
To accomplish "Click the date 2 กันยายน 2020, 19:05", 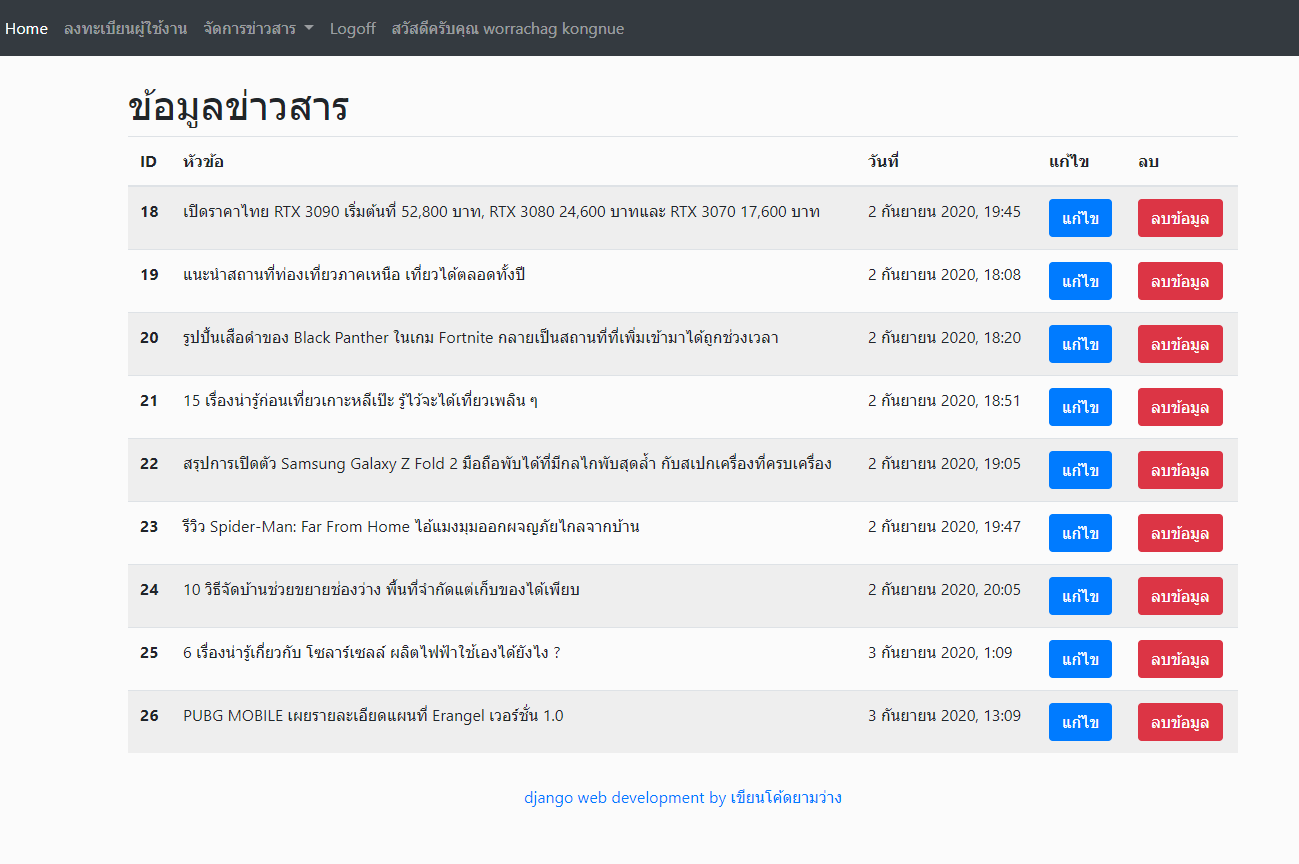I will 944,464.
